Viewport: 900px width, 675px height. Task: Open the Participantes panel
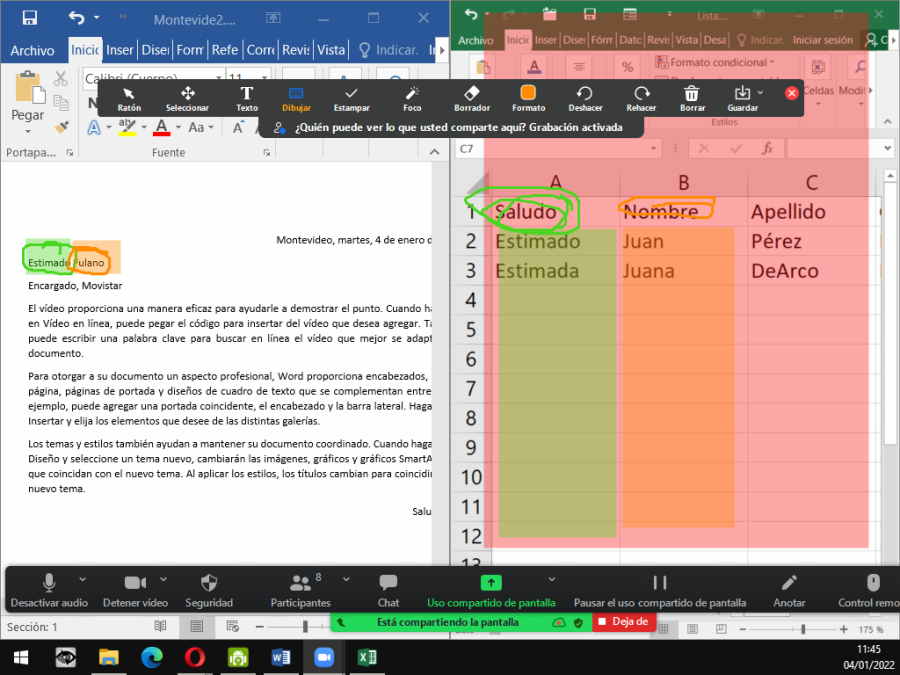[x=300, y=591]
